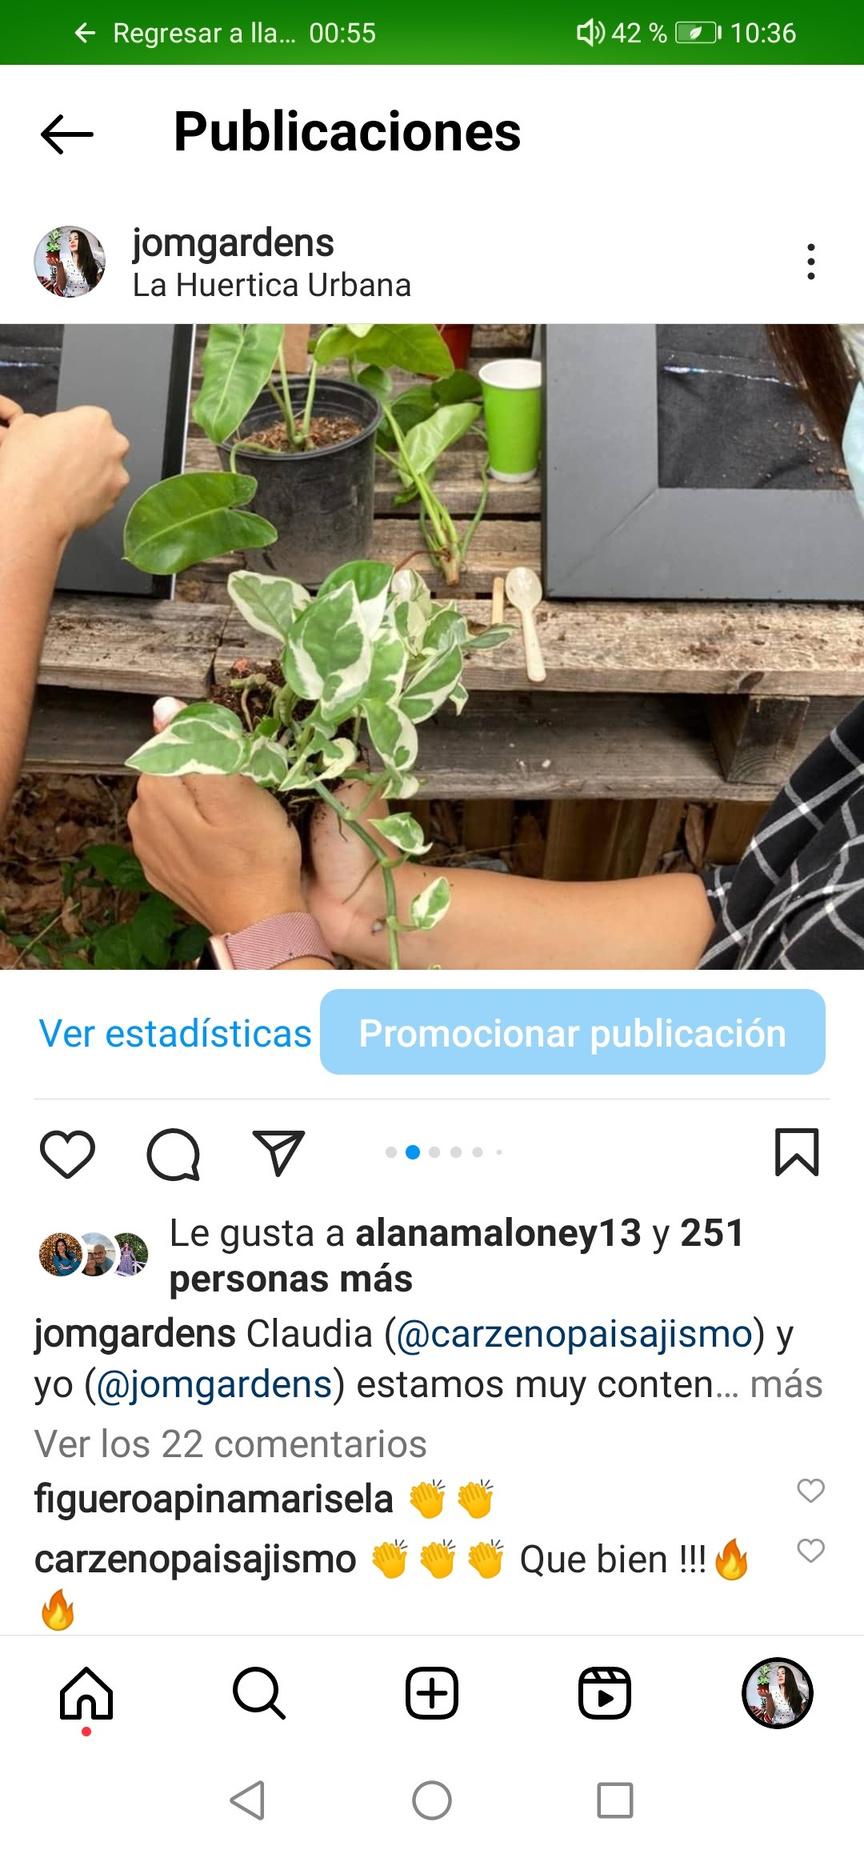
Task: Tap Promocionar publicación button
Action: coord(573,1032)
